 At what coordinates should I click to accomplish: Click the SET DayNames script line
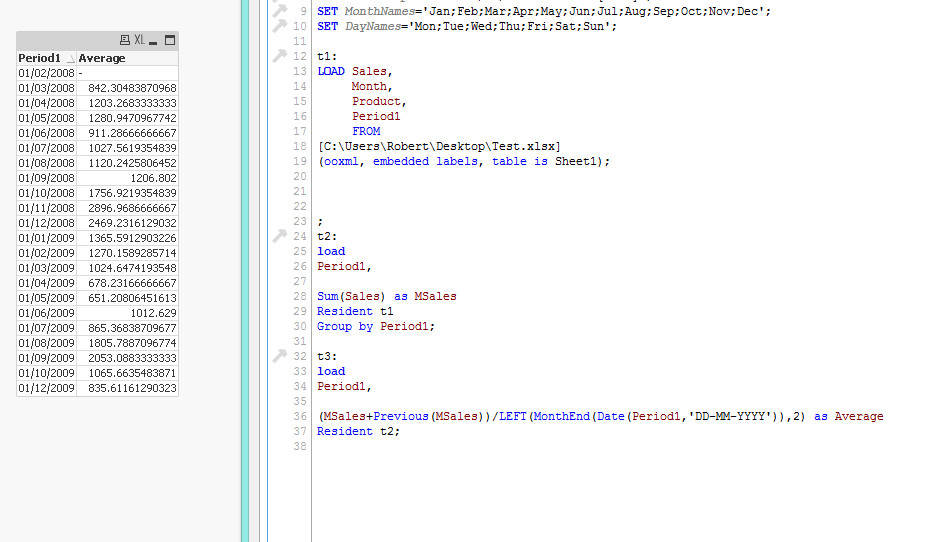tap(467, 26)
